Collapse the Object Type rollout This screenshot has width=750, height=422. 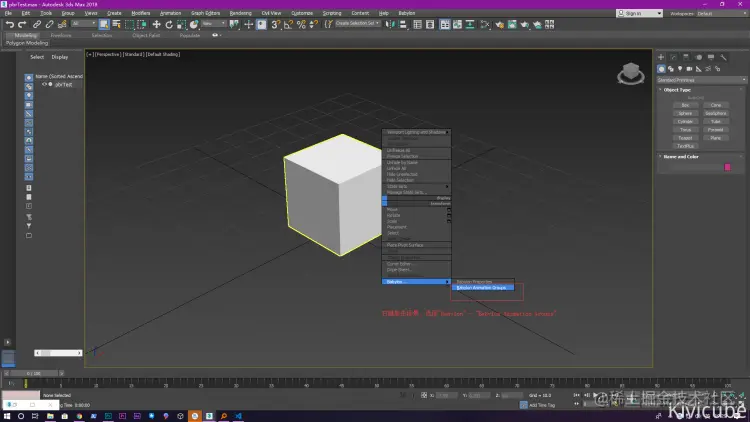point(677,90)
